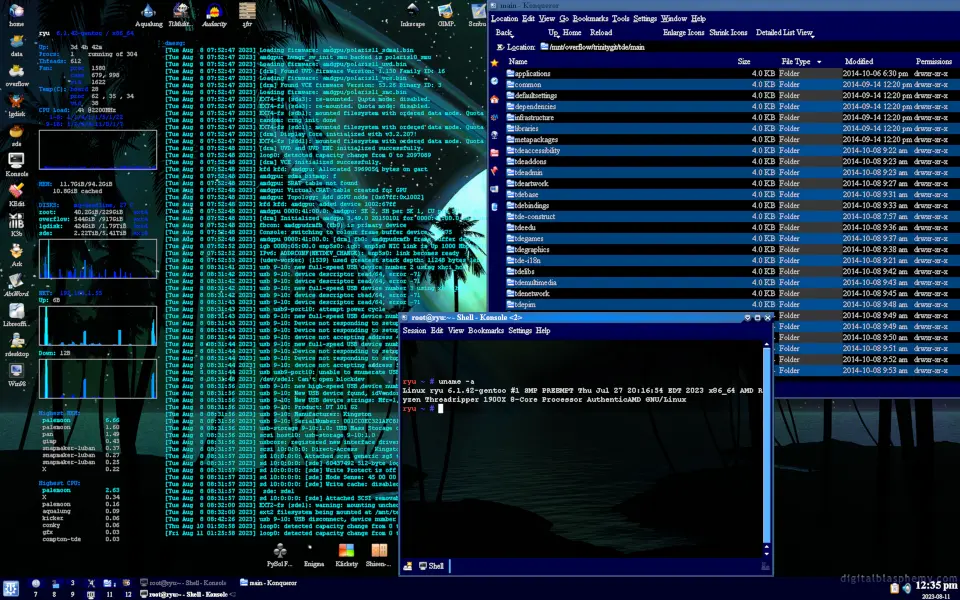Open the TDE start menu button
This screenshot has width=960, height=600.
[11, 588]
